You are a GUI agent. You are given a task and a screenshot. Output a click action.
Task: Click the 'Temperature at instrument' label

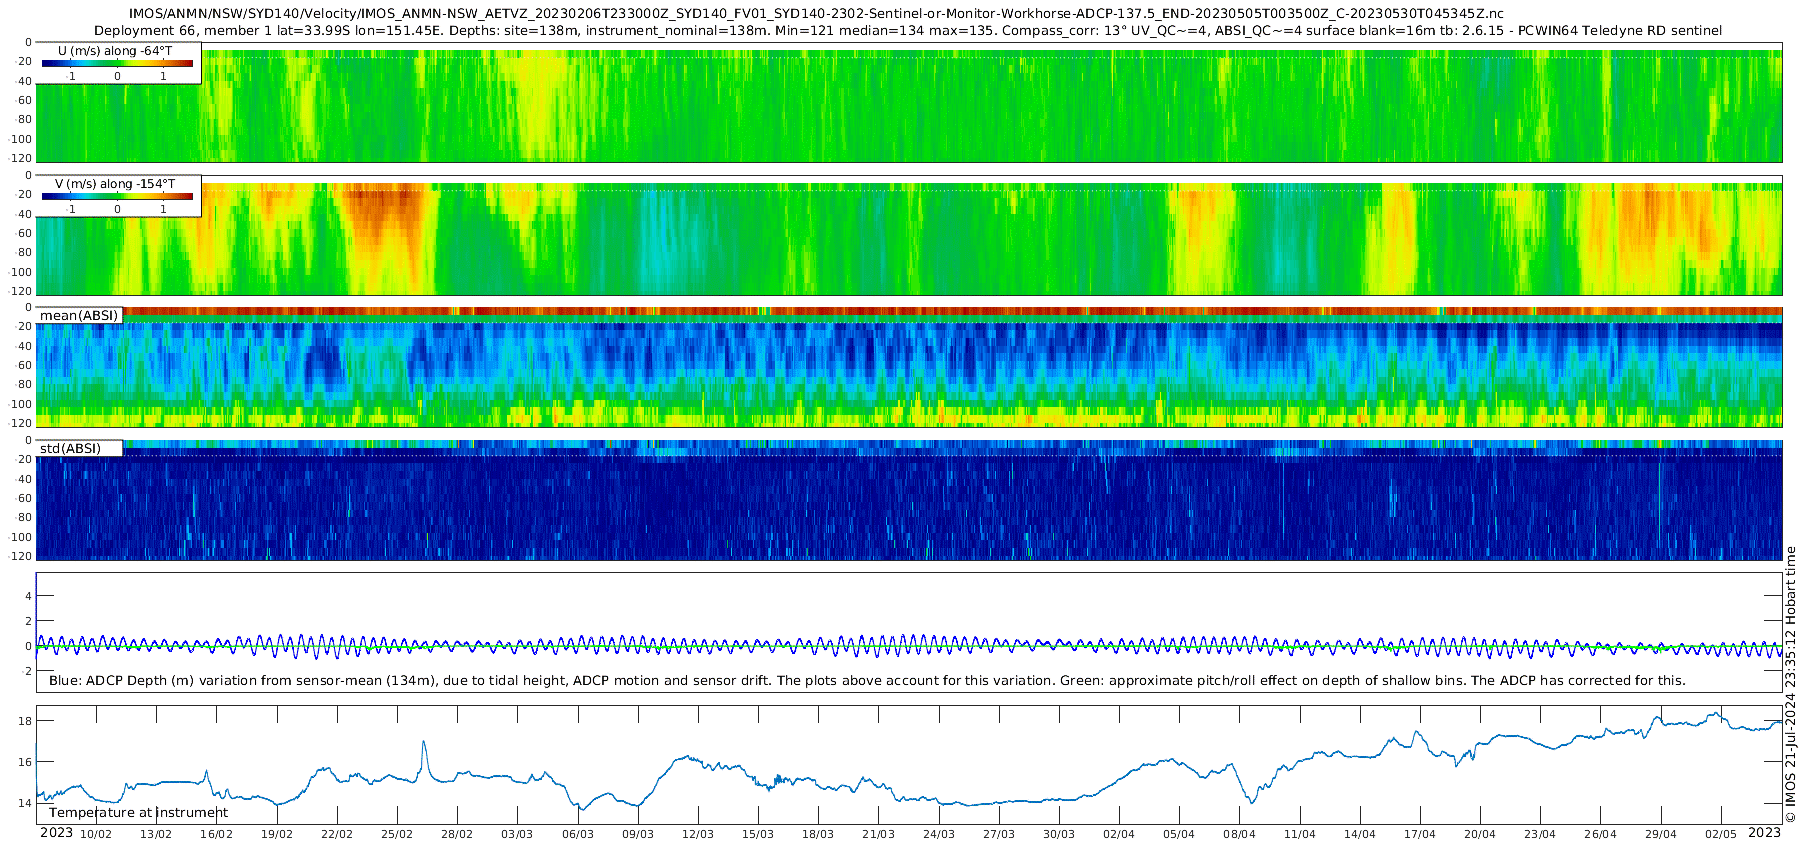click(x=138, y=813)
